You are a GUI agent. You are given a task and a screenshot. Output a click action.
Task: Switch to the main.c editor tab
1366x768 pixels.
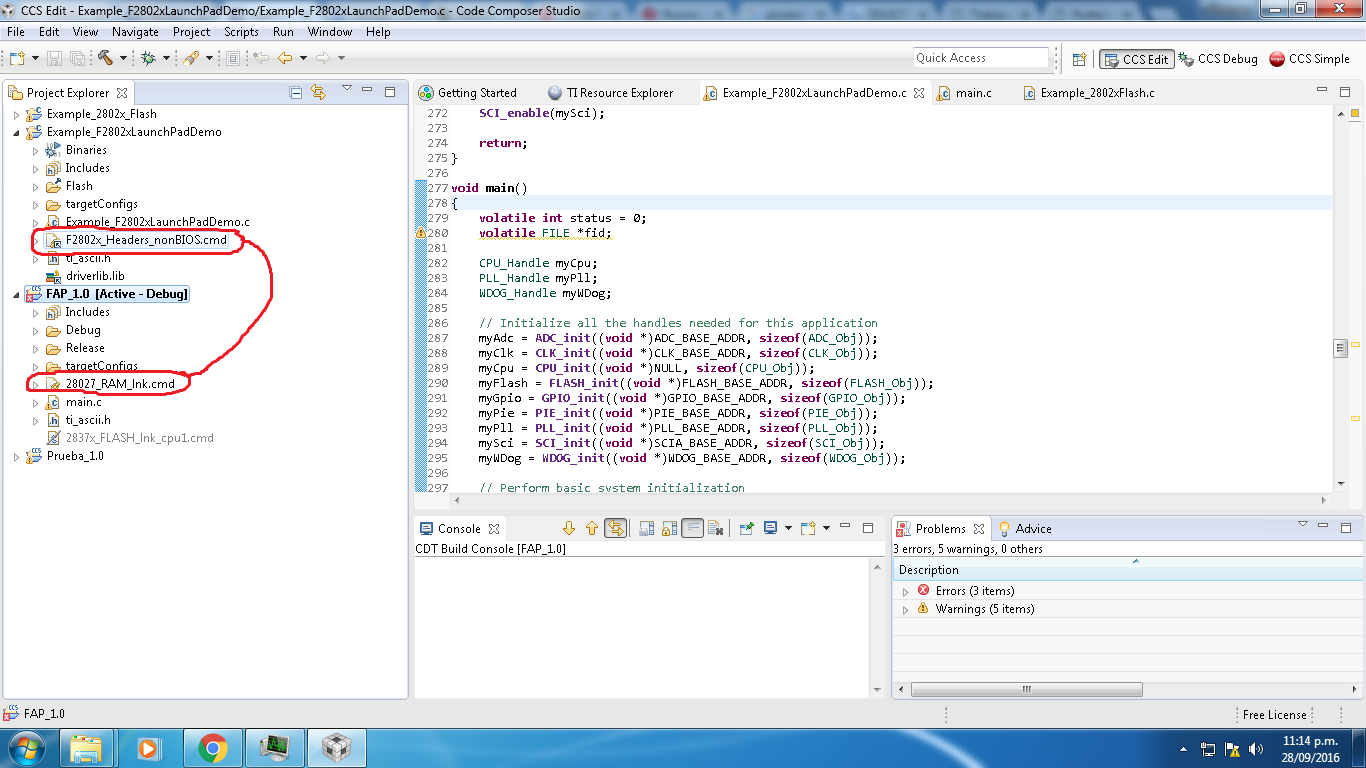(x=973, y=93)
